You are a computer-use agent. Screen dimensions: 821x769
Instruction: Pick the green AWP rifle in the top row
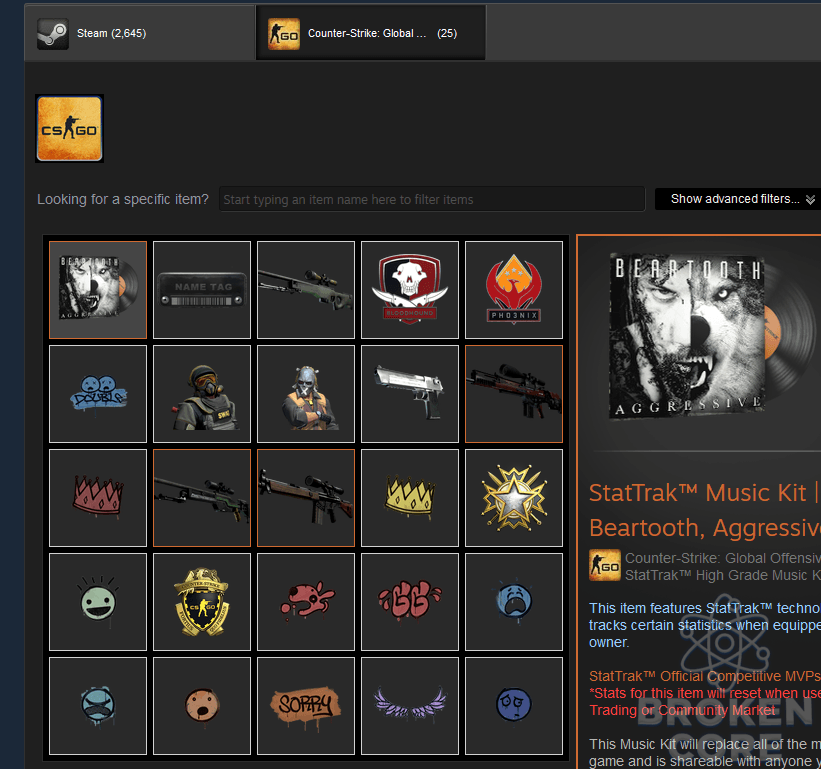point(306,290)
